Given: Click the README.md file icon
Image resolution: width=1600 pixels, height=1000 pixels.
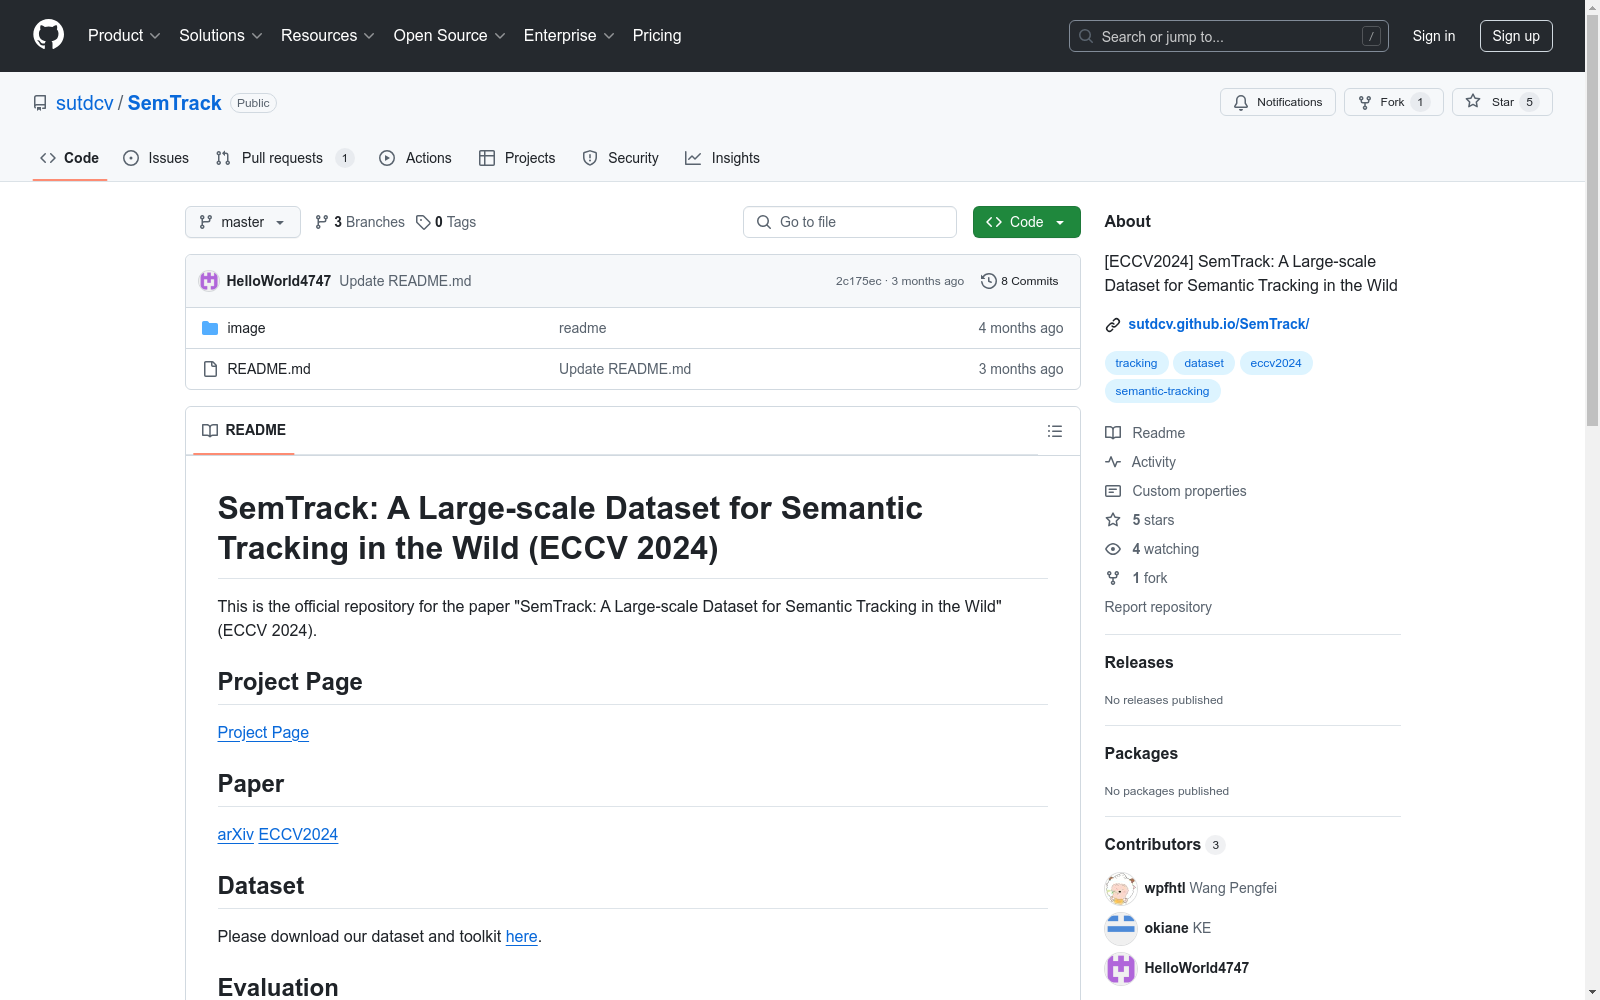Looking at the screenshot, I should (x=210, y=369).
